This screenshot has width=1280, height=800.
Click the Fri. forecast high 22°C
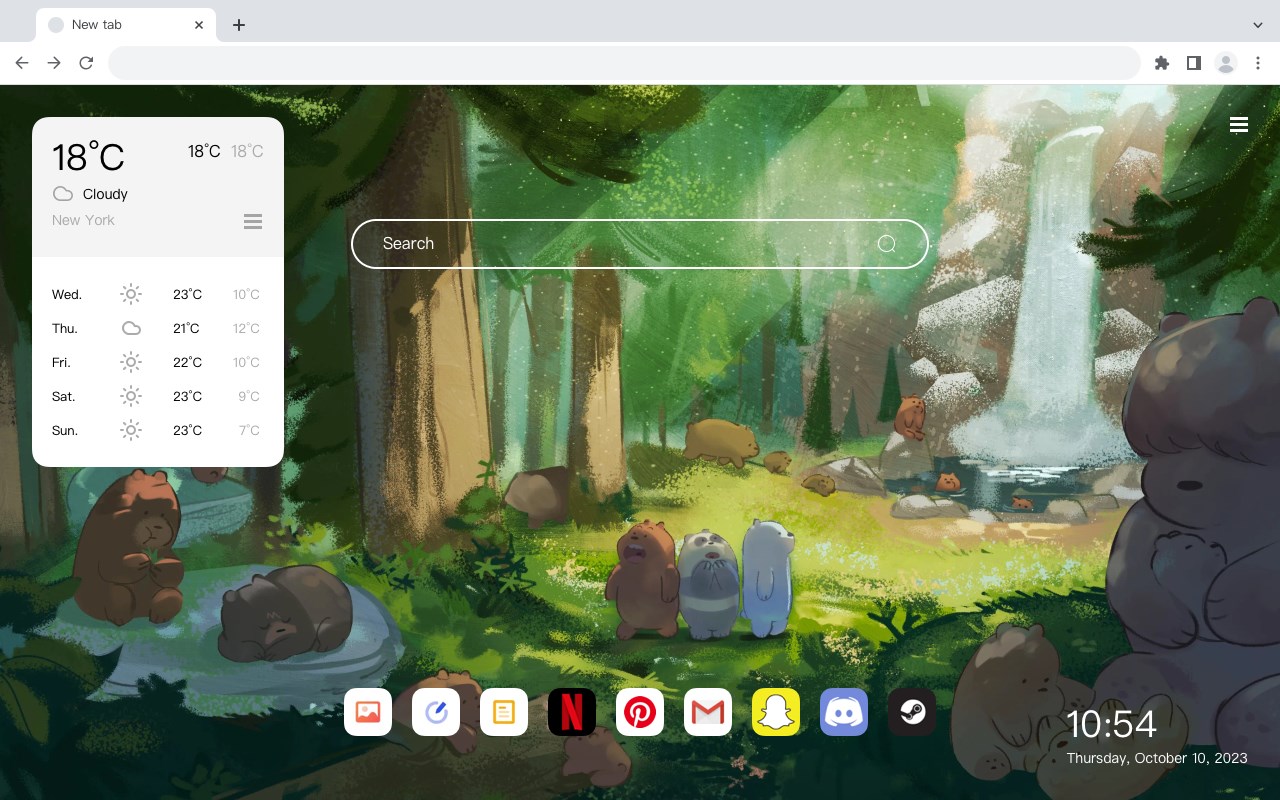(187, 362)
